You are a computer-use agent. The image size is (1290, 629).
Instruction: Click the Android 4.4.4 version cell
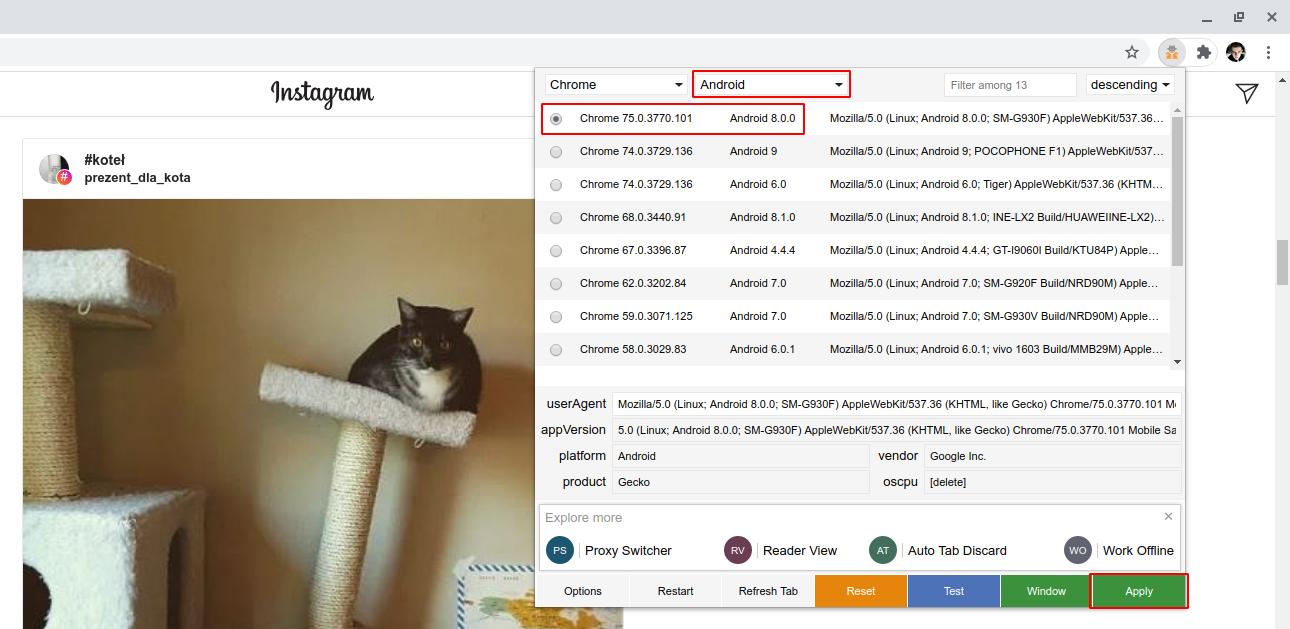[x=763, y=251]
